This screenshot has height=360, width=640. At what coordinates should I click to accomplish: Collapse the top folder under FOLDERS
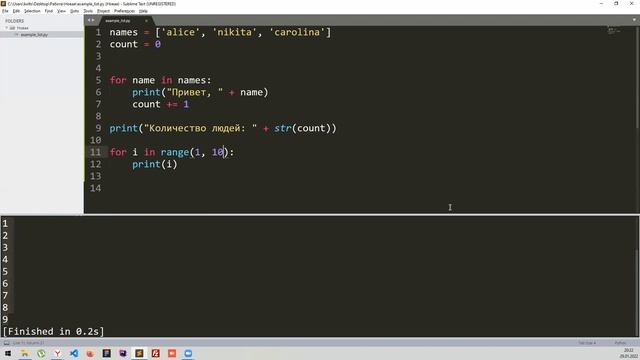click(x=7, y=28)
